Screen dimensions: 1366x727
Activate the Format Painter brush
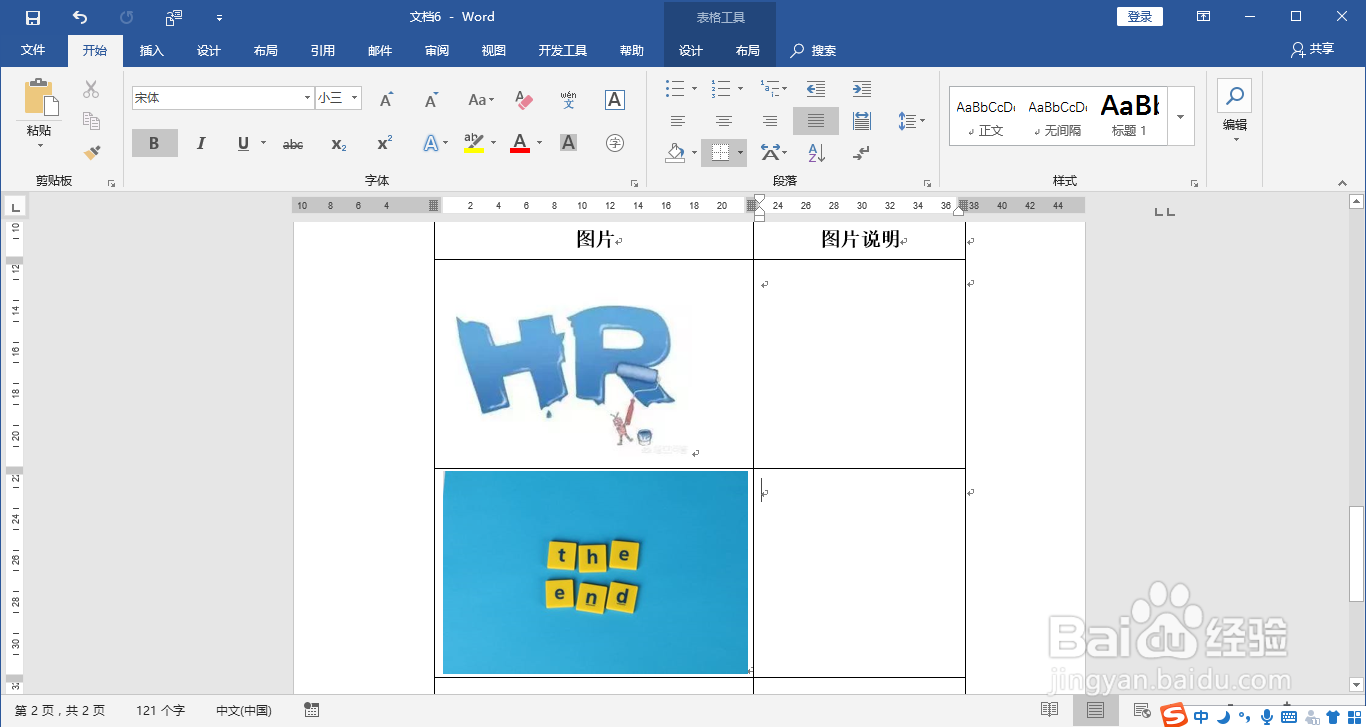click(91, 153)
